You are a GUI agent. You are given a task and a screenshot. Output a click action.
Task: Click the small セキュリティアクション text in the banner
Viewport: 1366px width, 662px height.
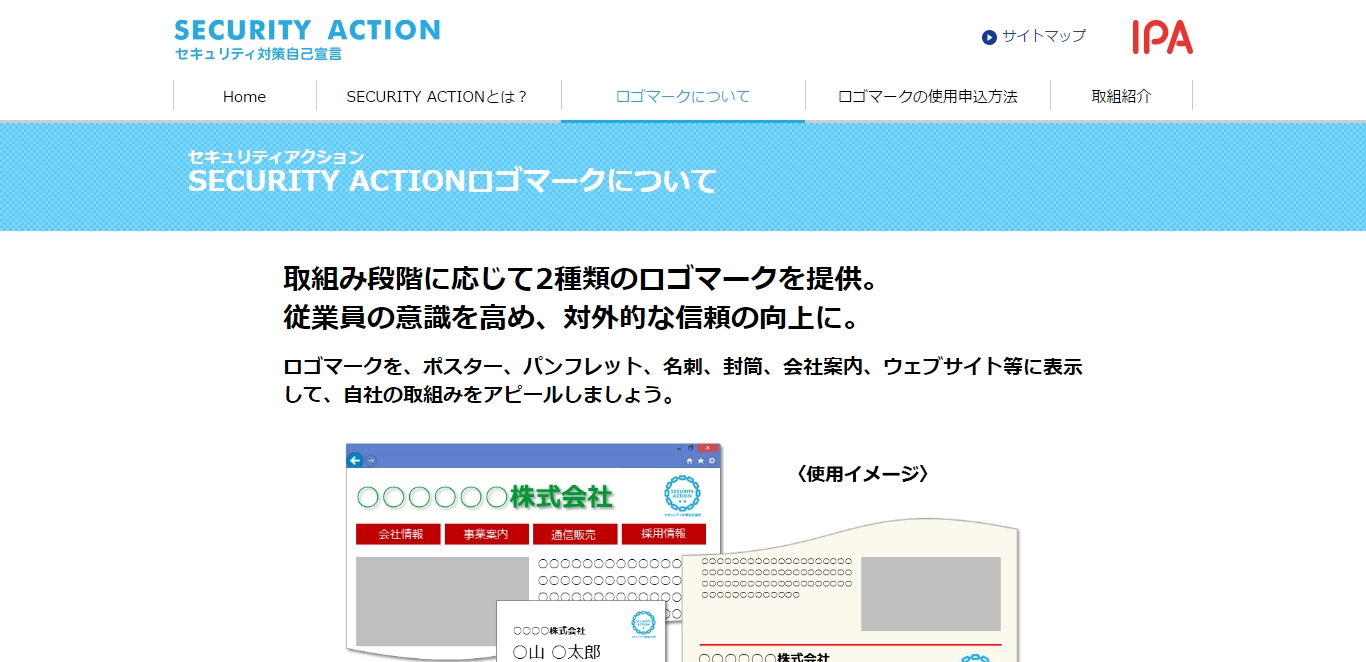[276, 157]
